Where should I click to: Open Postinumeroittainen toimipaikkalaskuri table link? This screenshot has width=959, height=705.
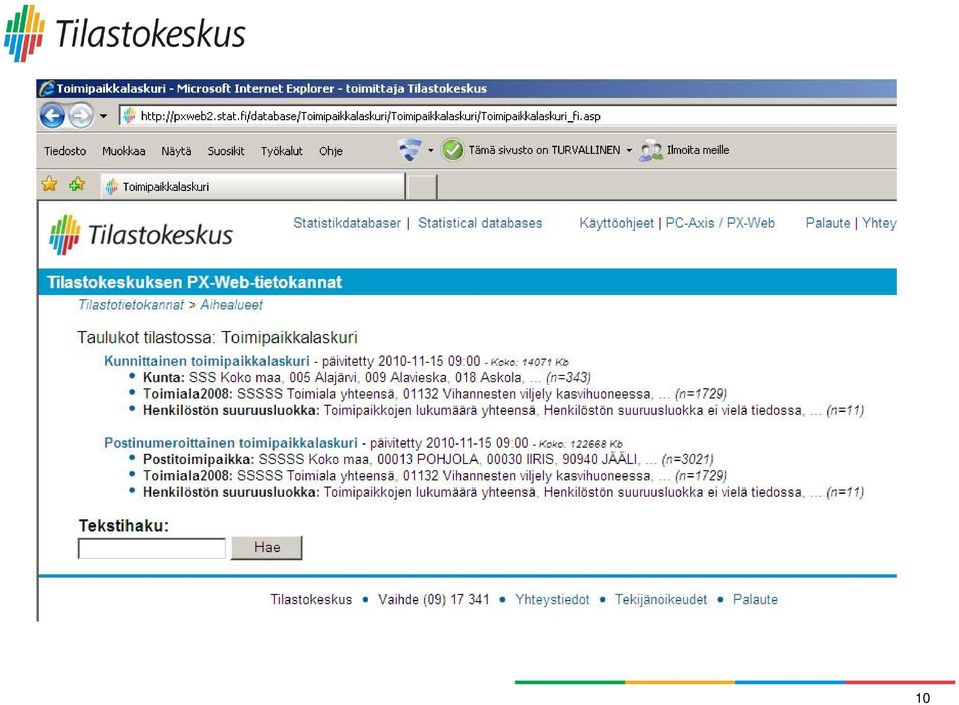tap(231, 443)
